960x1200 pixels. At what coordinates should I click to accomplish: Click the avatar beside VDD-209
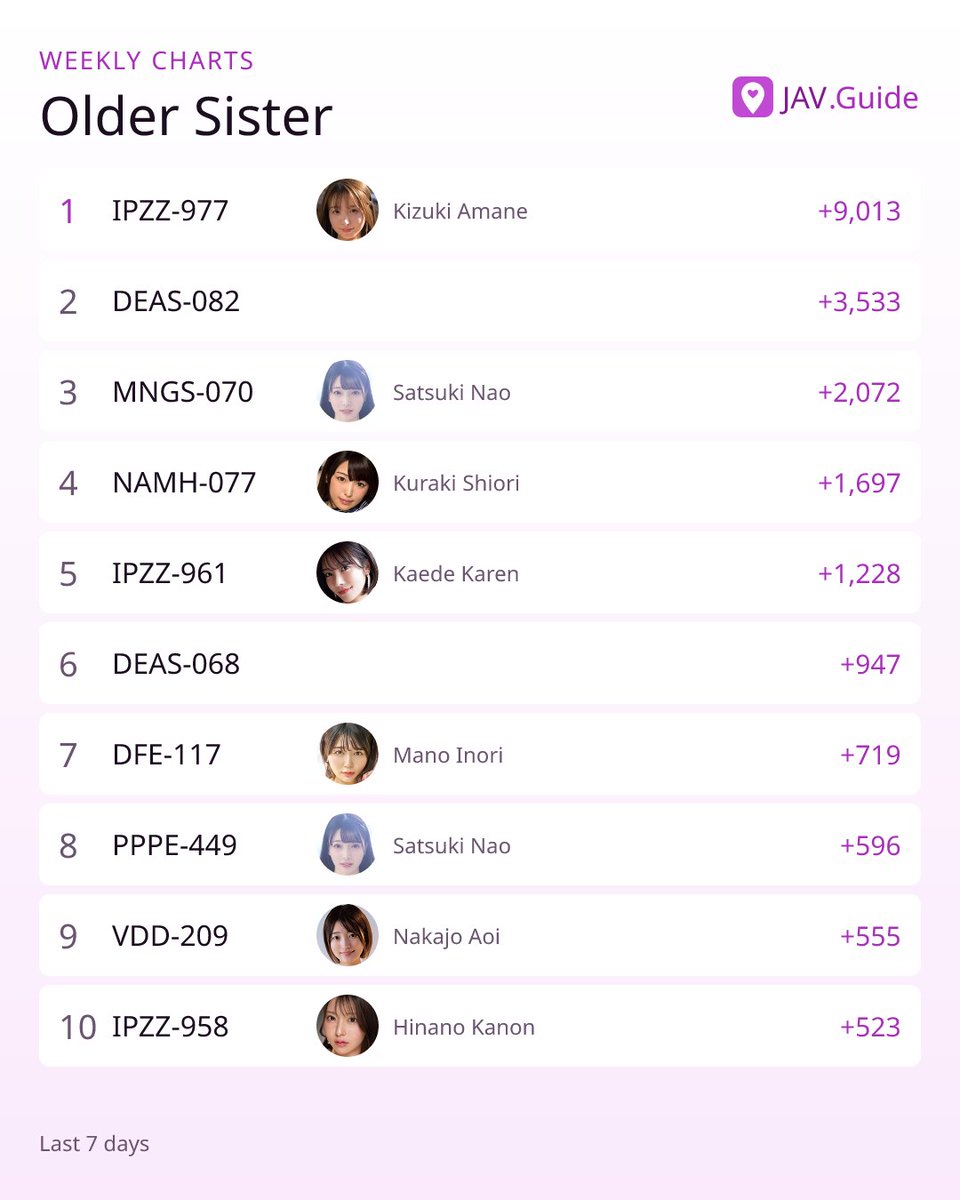click(x=347, y=936)
